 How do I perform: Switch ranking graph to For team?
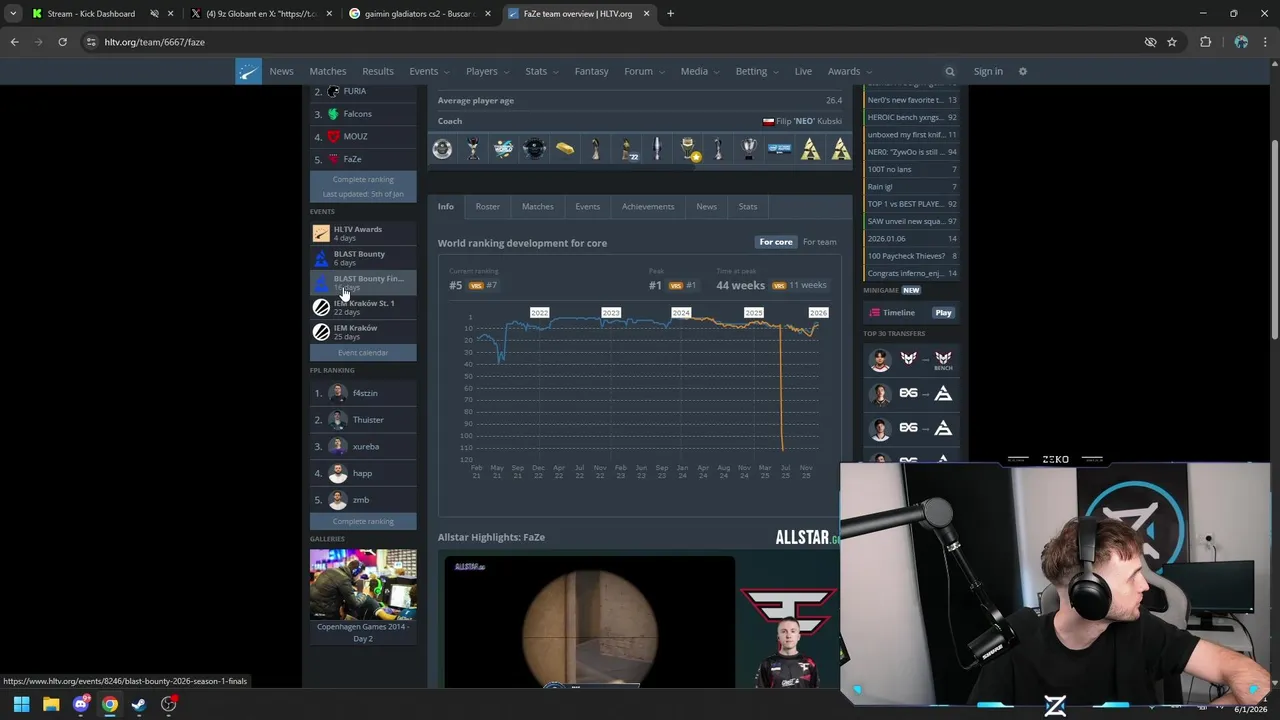(820, 242)
